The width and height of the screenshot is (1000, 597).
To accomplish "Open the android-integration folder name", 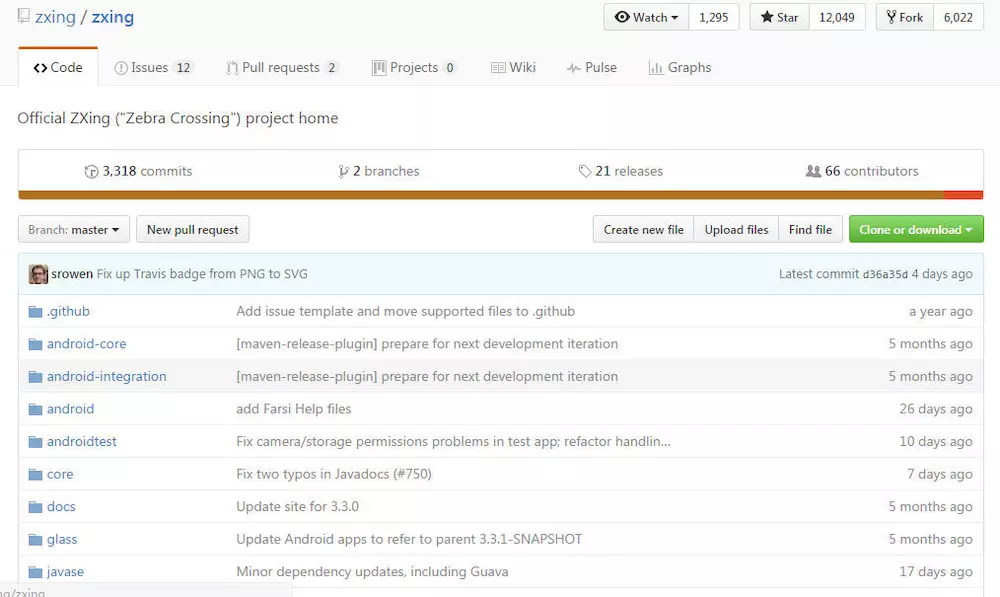I will (x=107, y=377).
